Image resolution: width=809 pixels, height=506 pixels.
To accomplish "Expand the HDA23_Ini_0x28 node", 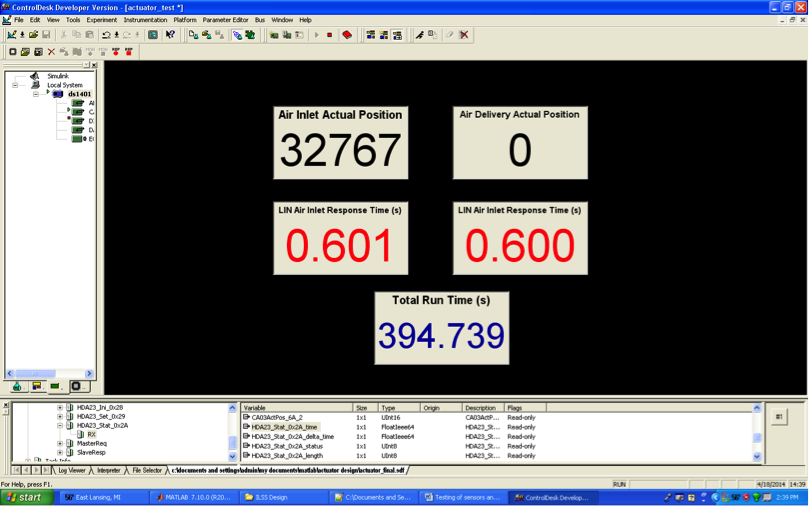I will tap(60, 407).
